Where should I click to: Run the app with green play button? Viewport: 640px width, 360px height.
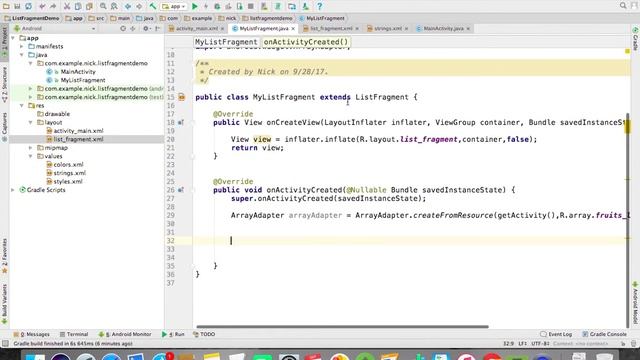[195, 6]
